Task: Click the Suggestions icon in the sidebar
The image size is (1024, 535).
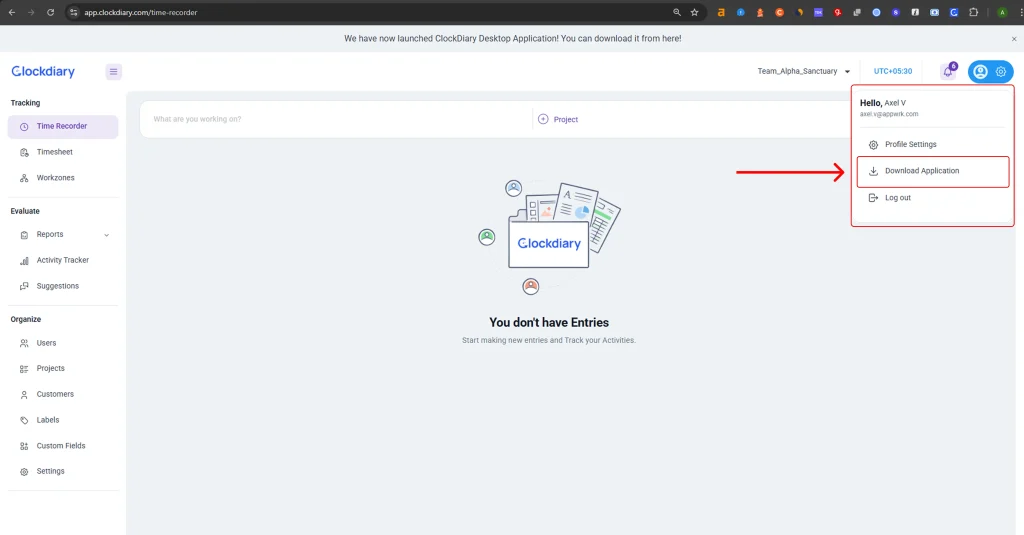Action: click(x=24, y=286)
